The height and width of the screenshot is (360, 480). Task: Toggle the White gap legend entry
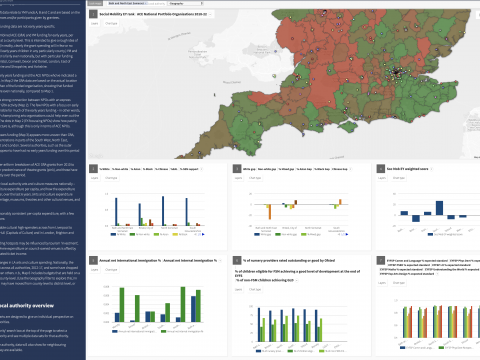coord(262,234)
